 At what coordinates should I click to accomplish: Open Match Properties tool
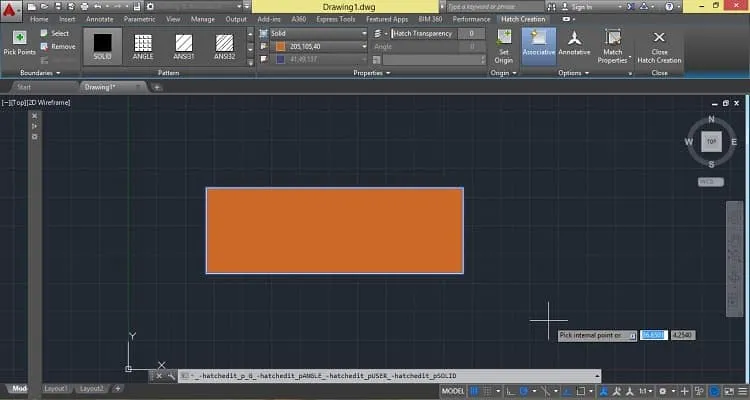tap(612, 46)
